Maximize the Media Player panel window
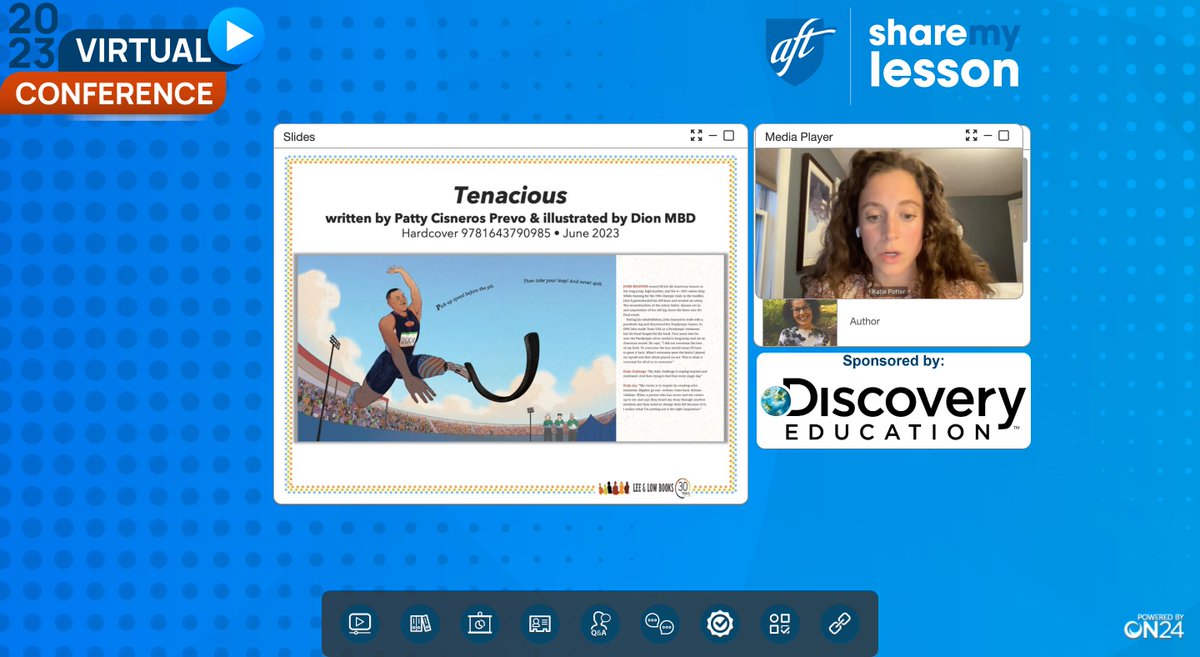The width and height of the screenshot is (1200, 657). [x=1004, y=136]
